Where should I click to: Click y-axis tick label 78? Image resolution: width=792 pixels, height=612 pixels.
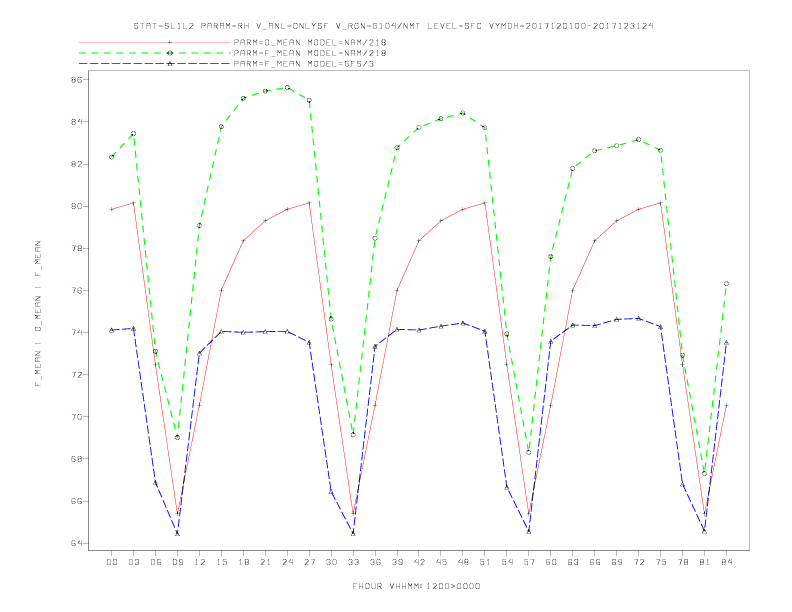[76, 248]
